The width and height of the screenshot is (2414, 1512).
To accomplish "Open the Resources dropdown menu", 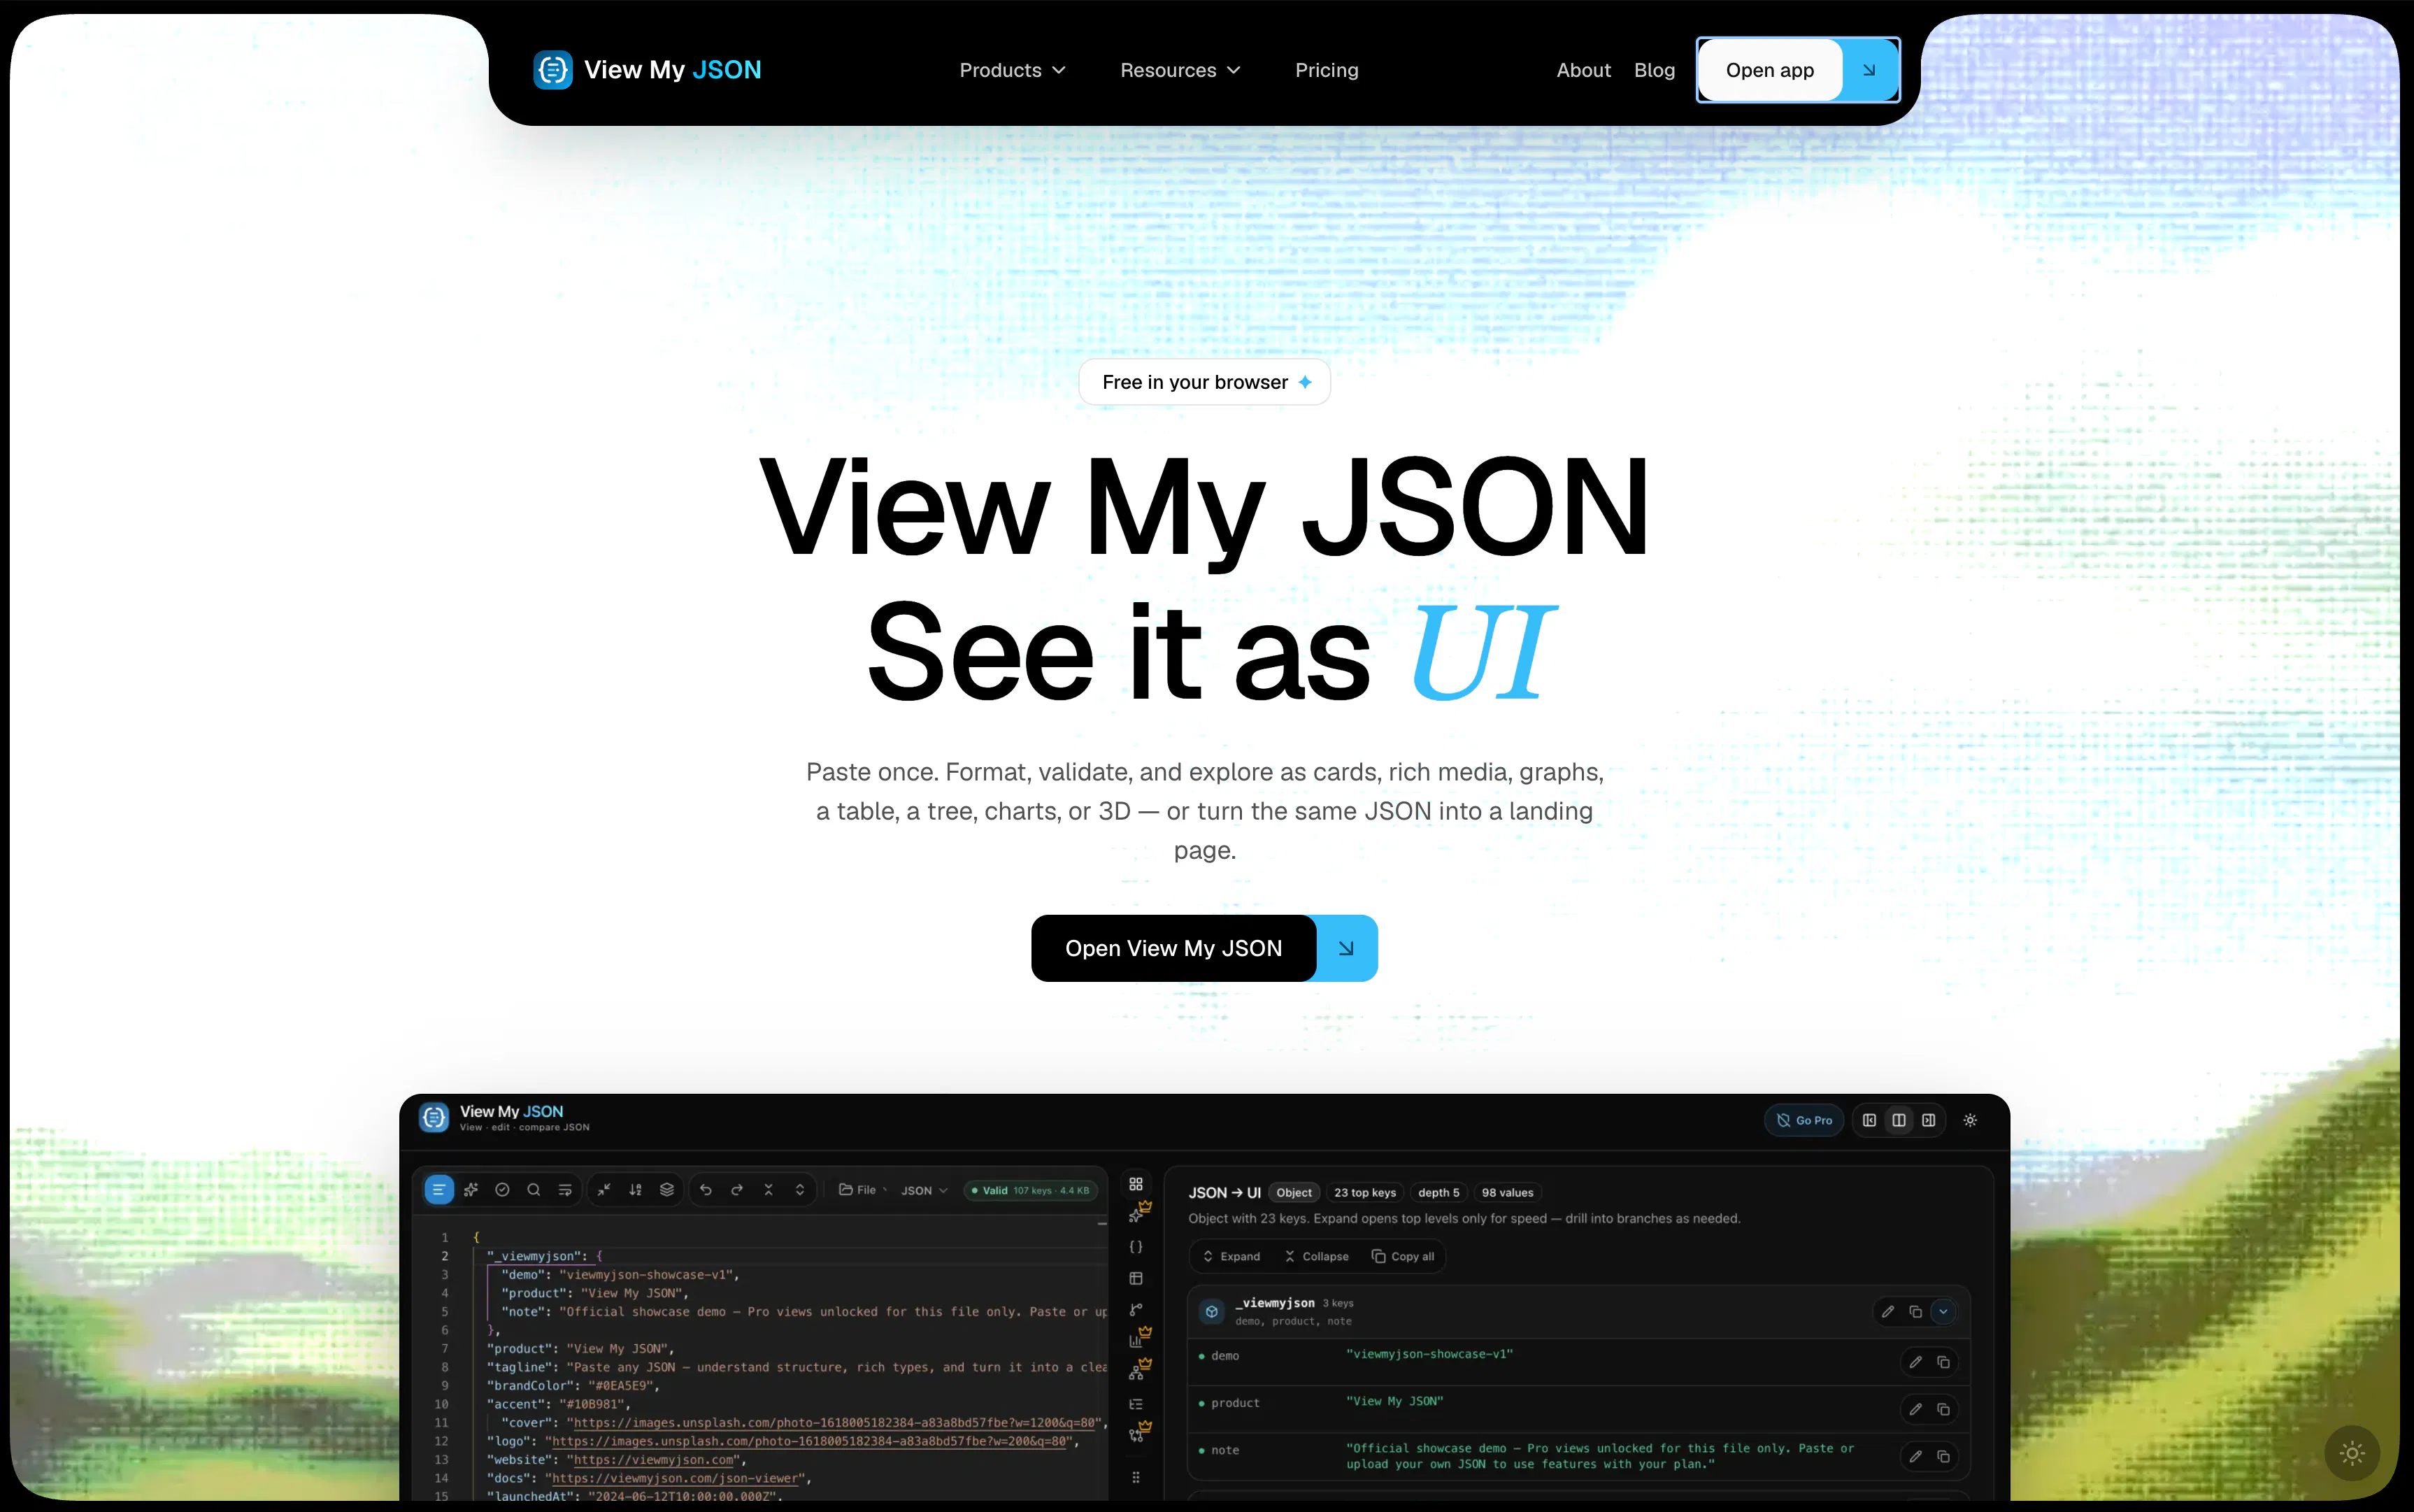I will 1180,70.
